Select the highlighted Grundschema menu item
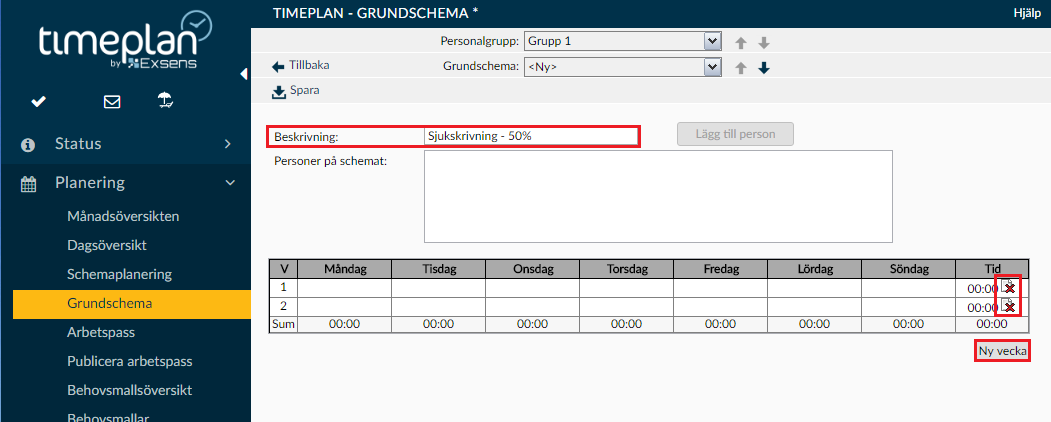 pos(131,303)
